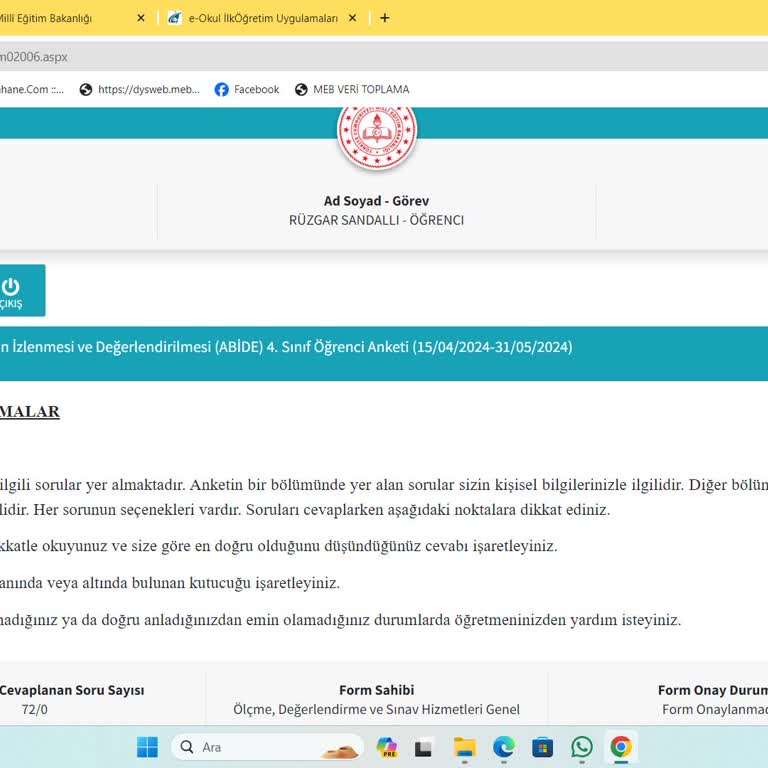
Task: Click the globe icon of dysweb bookmark
Action: click(x=86, y=90)
